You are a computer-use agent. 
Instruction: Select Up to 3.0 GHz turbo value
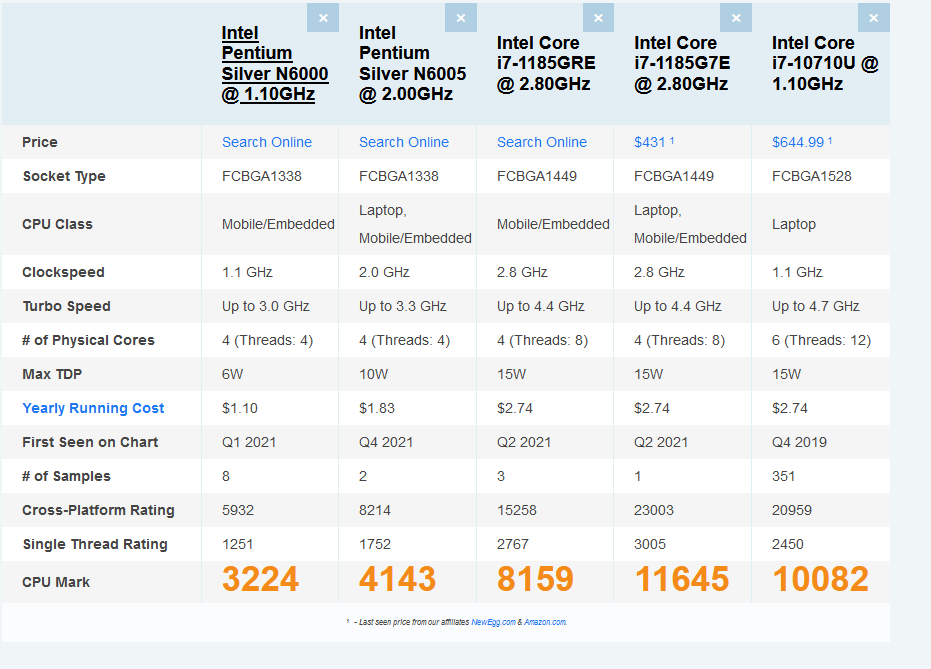tap(265, 306)
